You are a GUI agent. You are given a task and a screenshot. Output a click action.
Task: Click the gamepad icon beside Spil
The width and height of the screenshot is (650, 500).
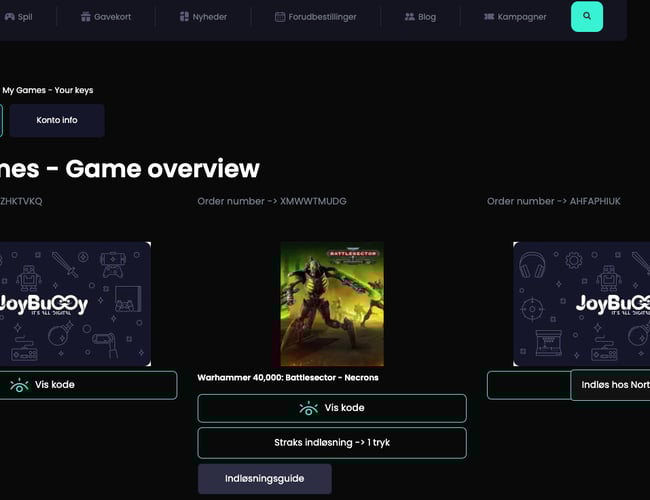9,17
